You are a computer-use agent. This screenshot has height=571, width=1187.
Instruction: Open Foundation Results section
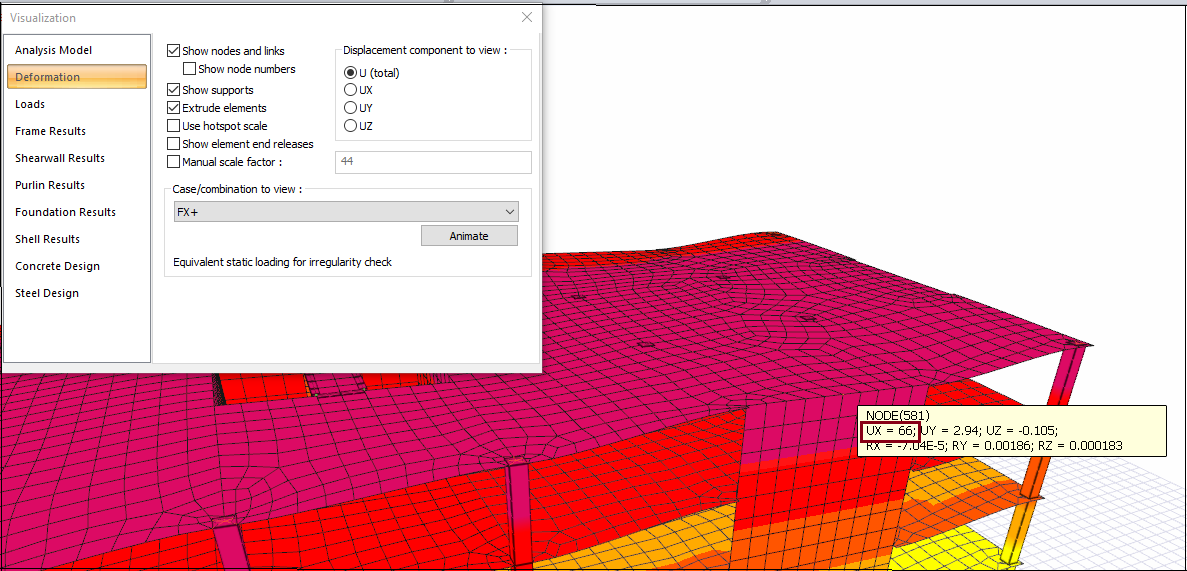point(65,212)
